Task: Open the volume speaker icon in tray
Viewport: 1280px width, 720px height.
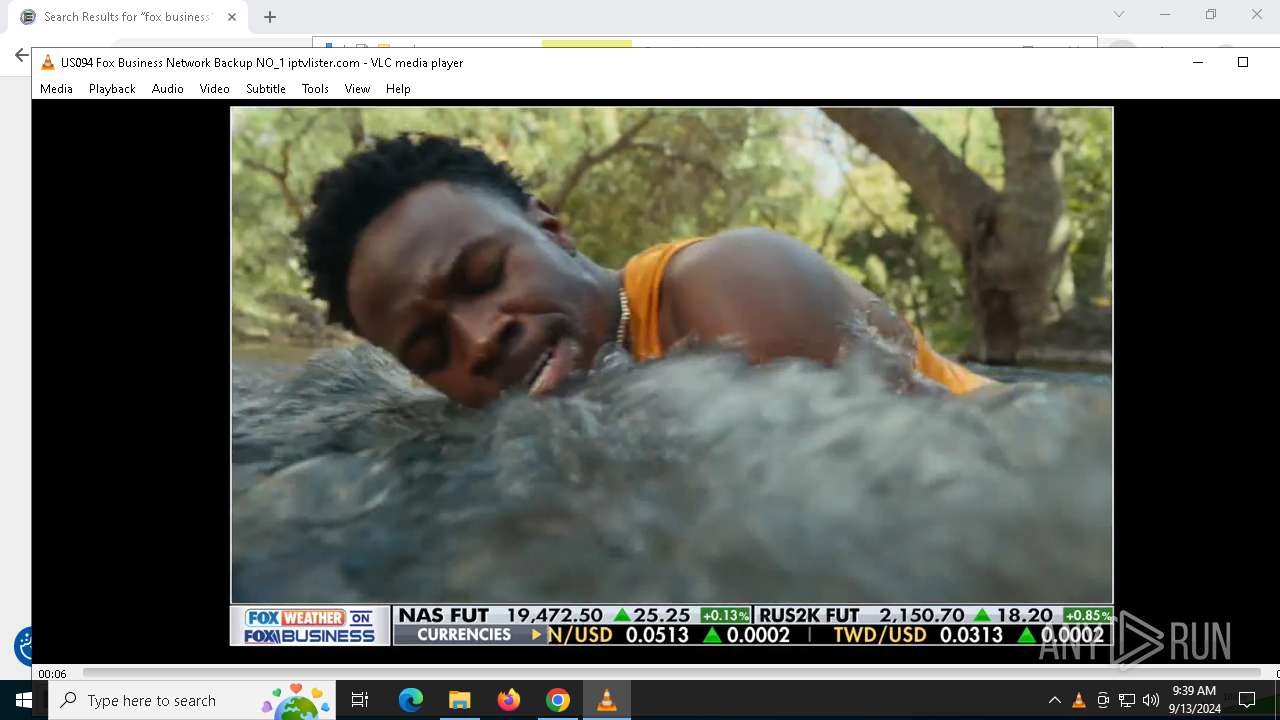Action: [1151, 700]
